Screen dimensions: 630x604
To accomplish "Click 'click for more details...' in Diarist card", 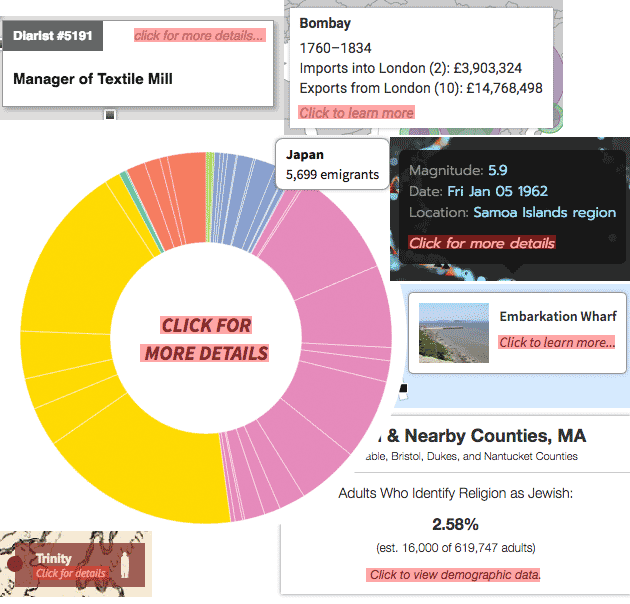I will 200,36.
